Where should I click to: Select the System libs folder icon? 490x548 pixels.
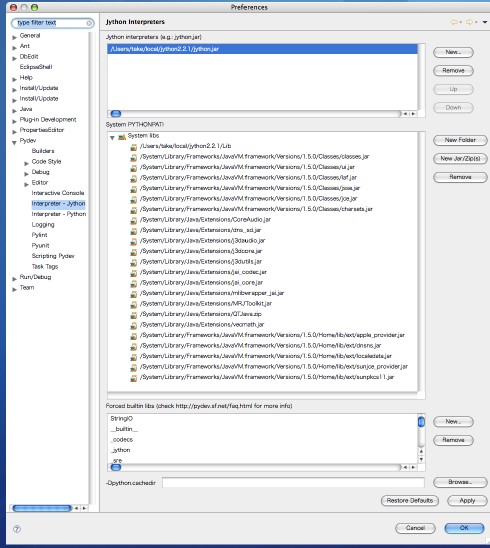point(122,137)
